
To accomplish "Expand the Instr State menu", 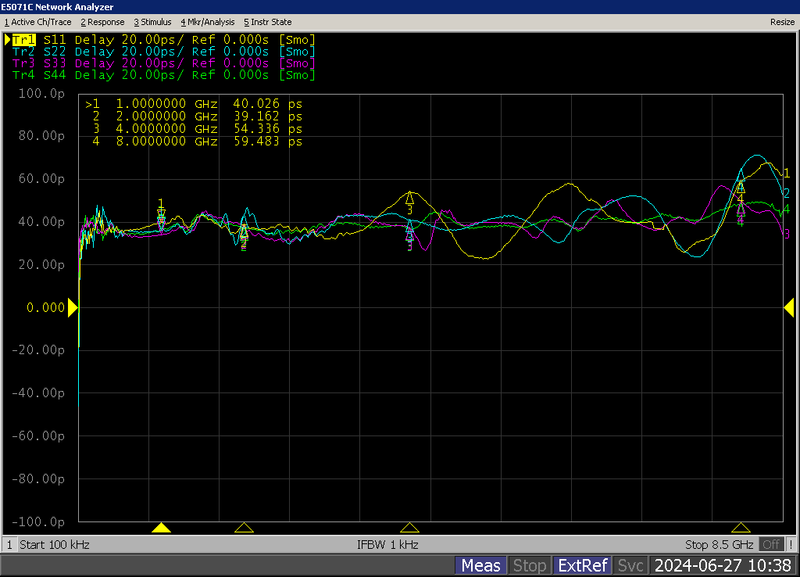I will tap(268, 21).
